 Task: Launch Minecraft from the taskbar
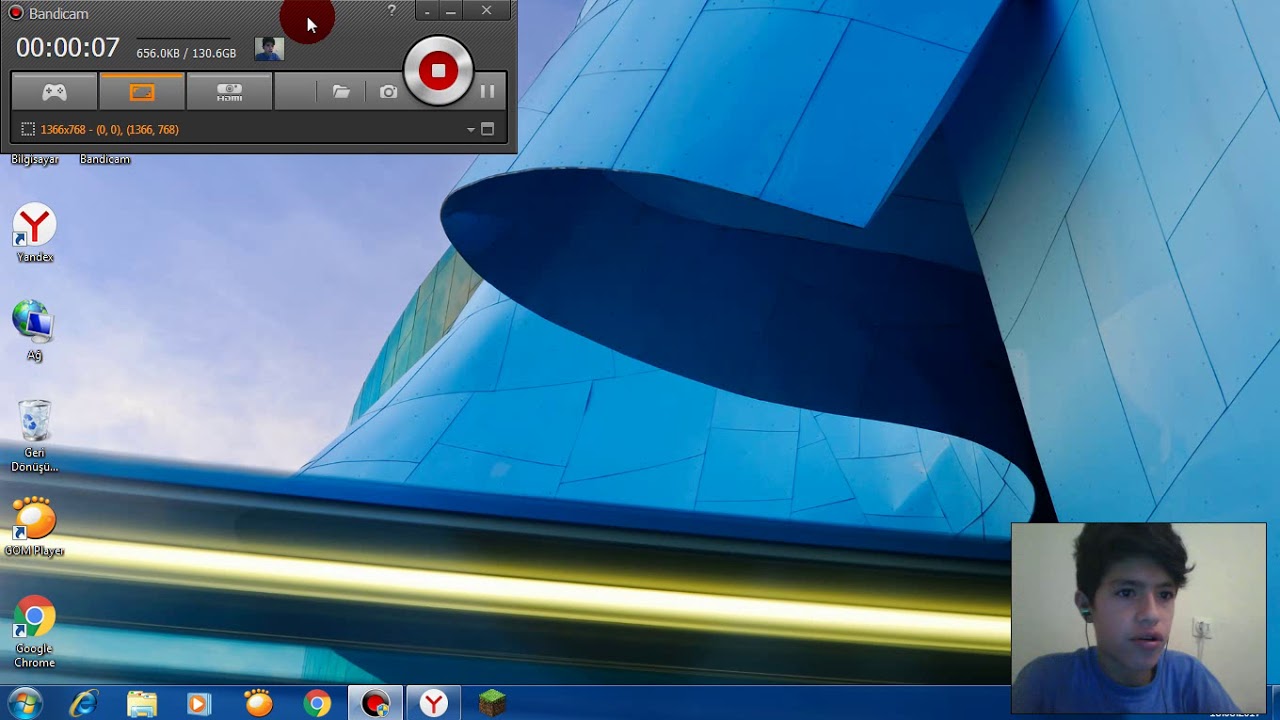[x=492, y=704]
